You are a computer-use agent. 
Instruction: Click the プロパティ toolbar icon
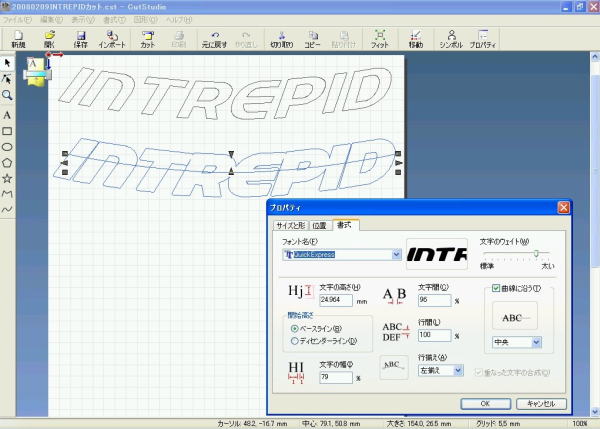coord(483,39)
